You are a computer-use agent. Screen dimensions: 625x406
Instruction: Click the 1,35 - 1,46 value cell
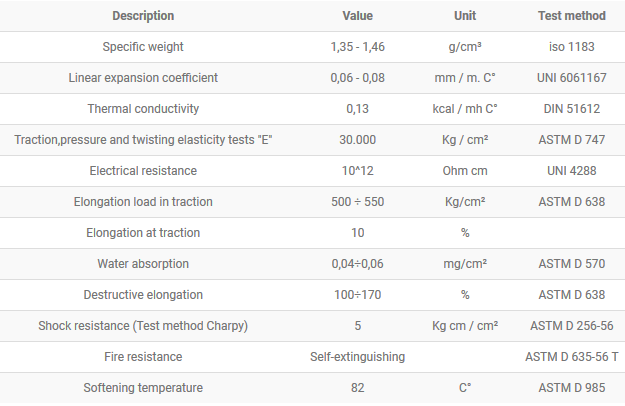[357, 47]
